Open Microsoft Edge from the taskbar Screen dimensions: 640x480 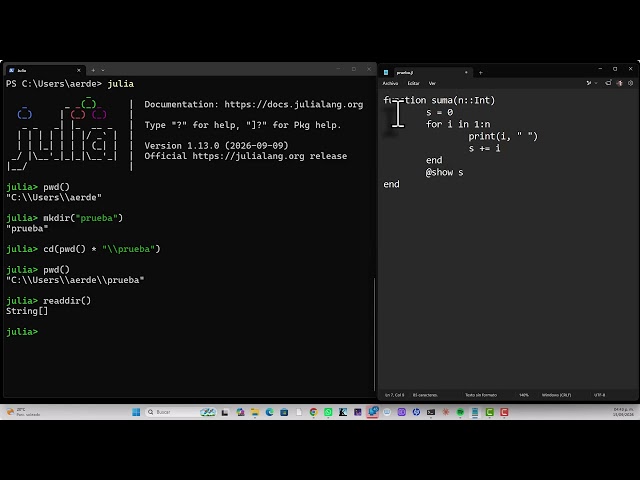(x=269, y=412)
